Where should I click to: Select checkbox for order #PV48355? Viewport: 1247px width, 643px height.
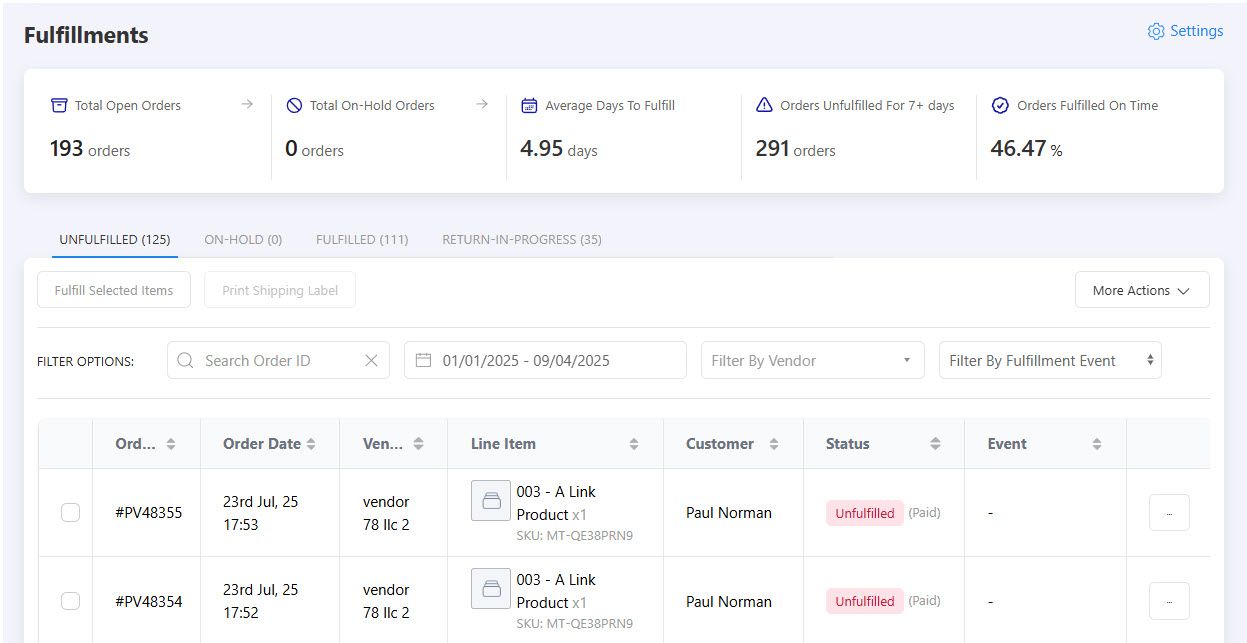pyautogui.click(x=70, y=513)
